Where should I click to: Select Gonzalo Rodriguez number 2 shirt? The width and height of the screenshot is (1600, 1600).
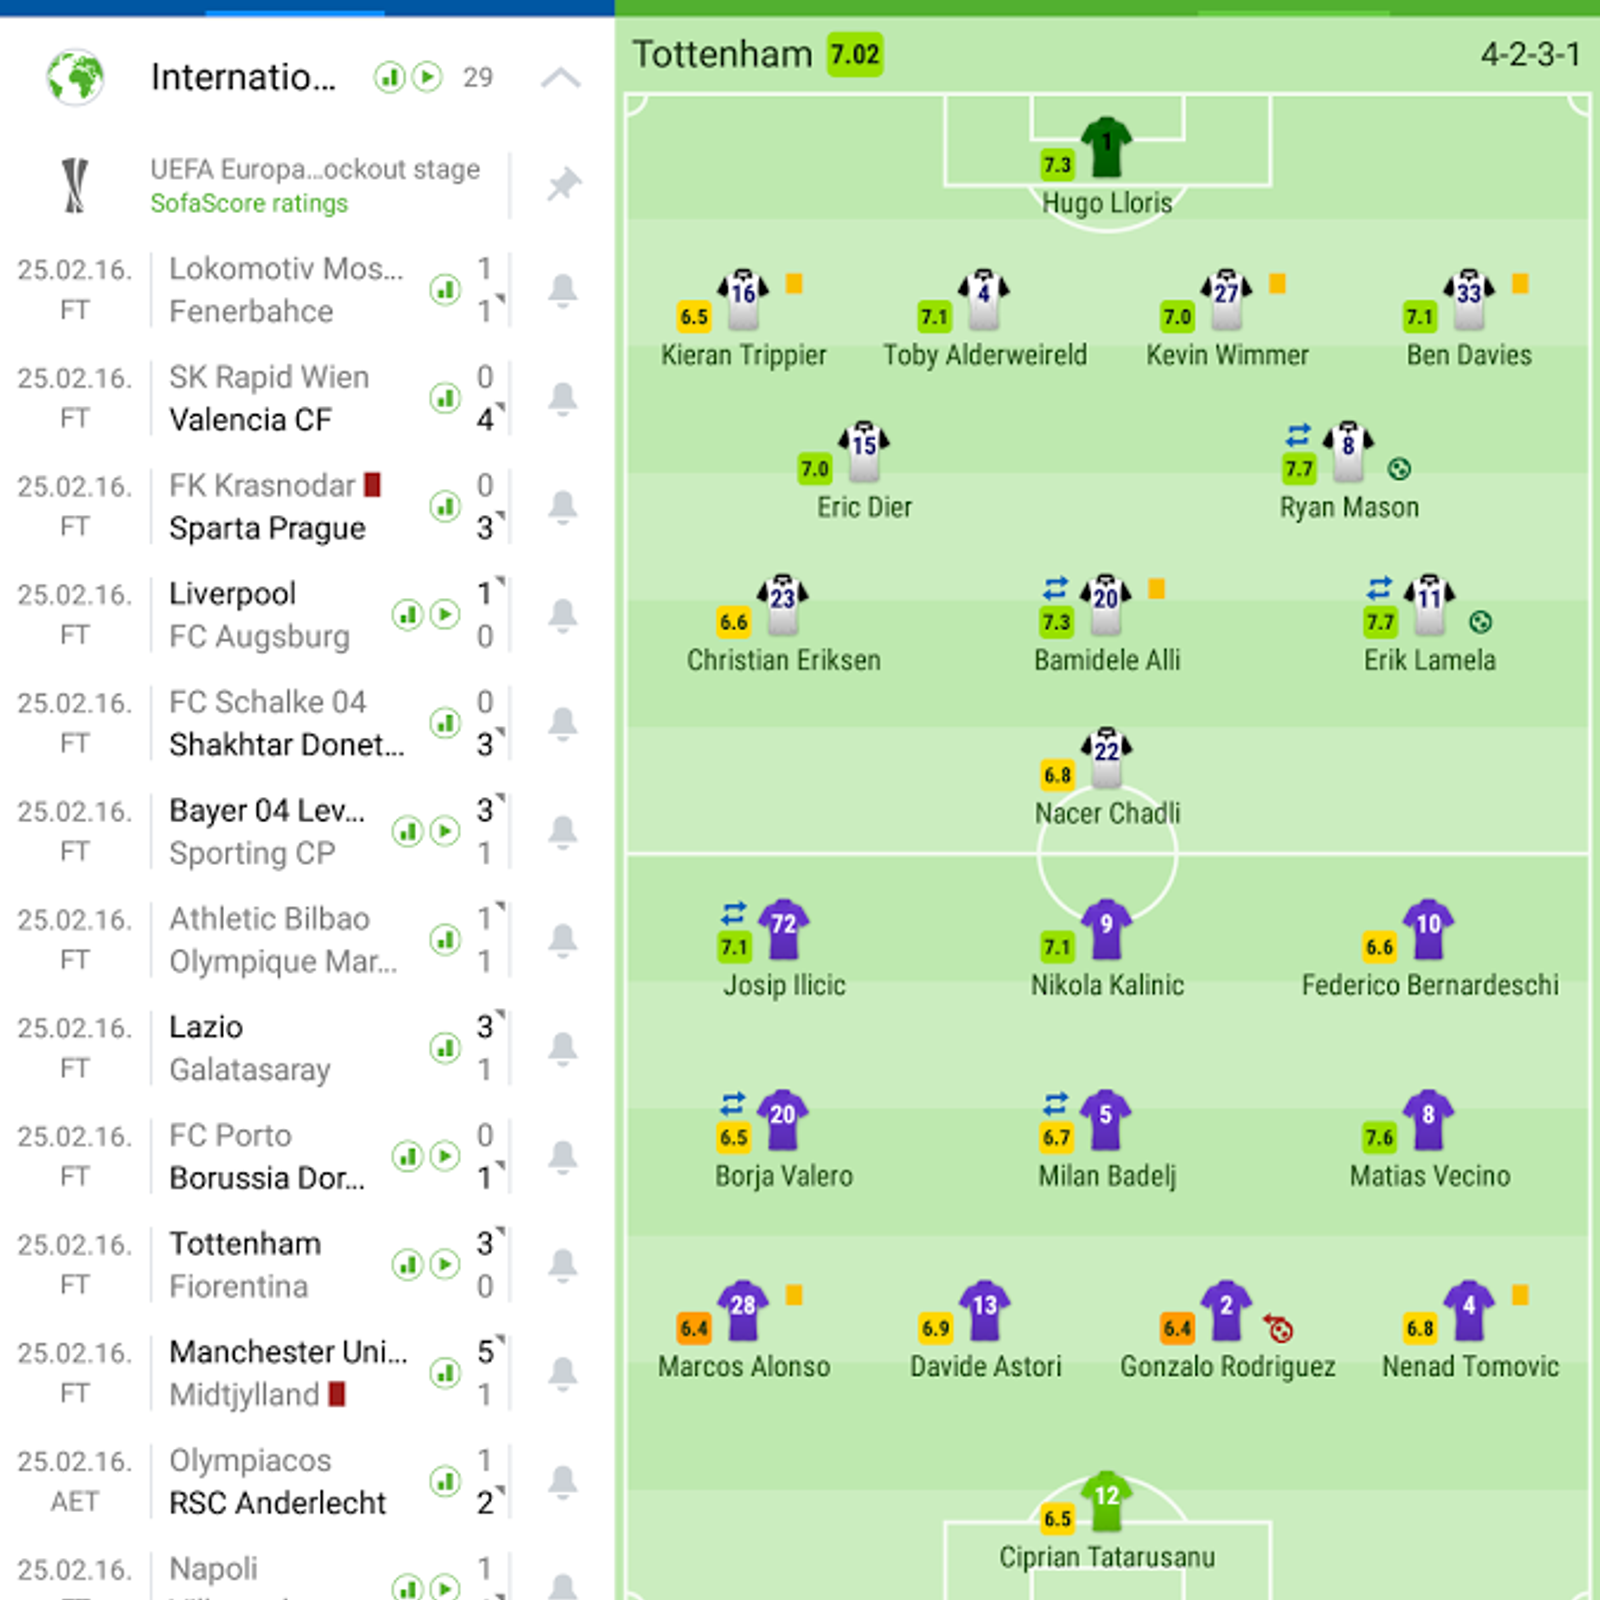click(x=1226, y=1310)
